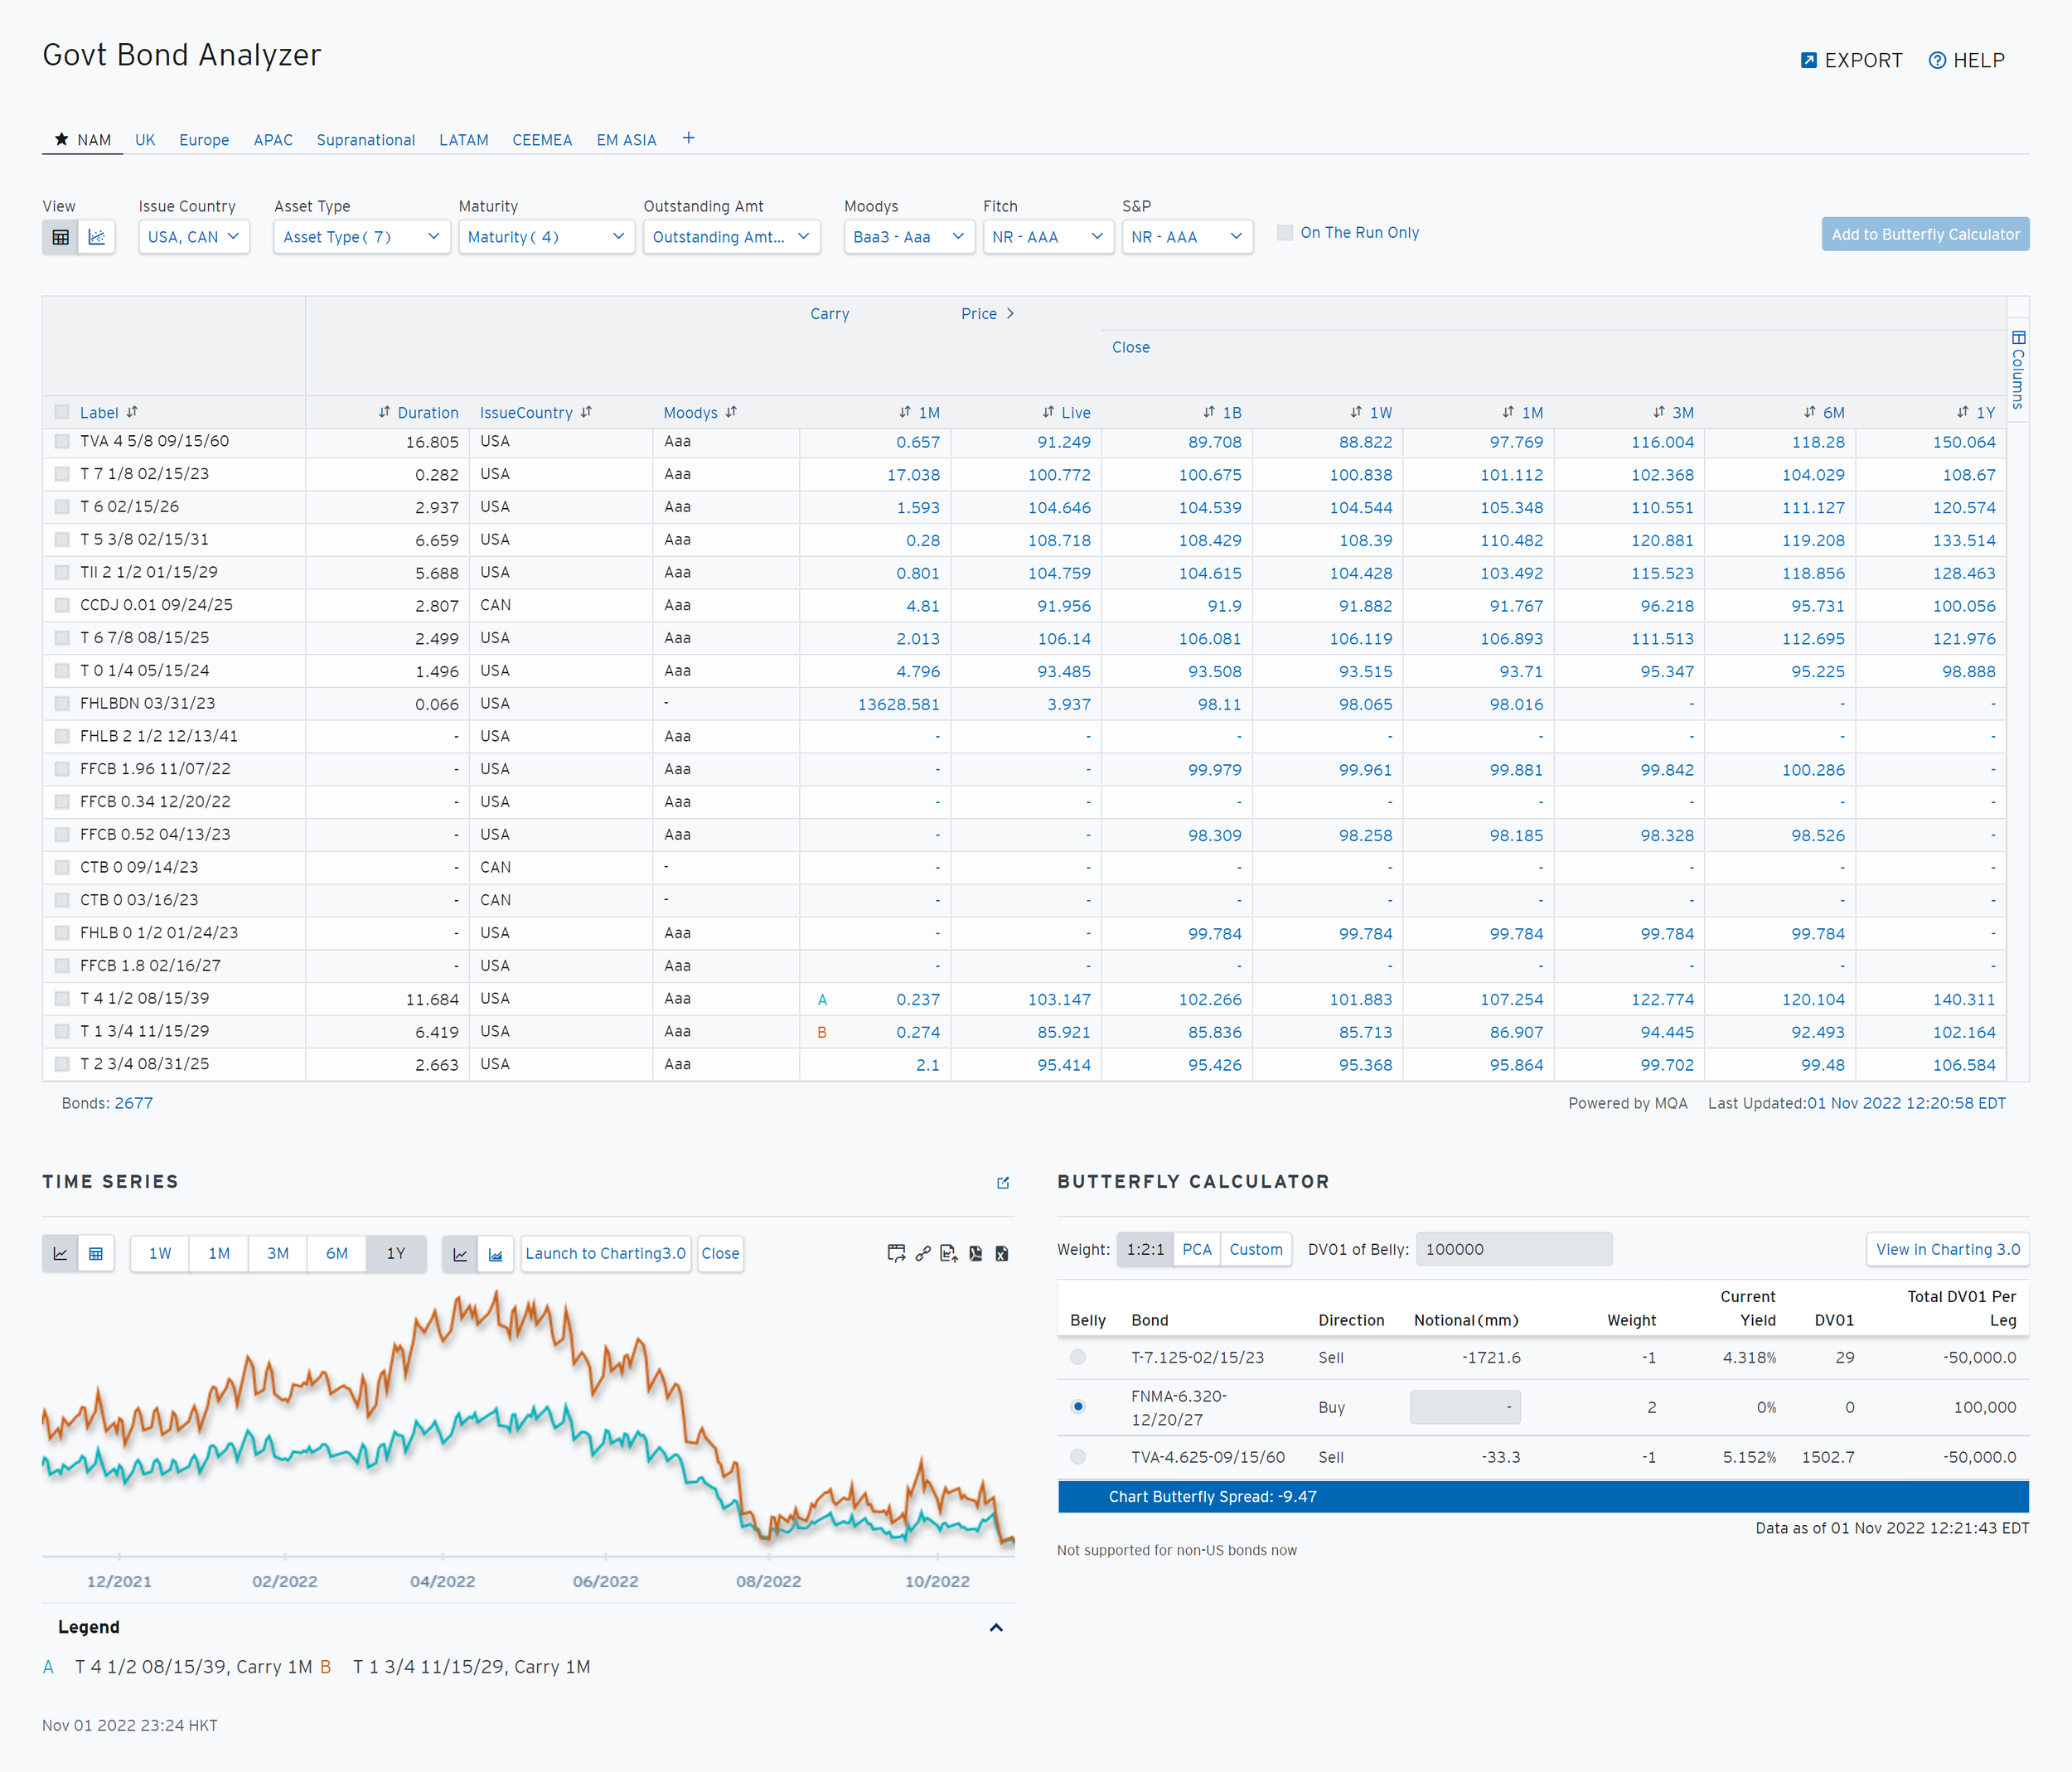Export chart to PDF

[x=976, y=1254]
